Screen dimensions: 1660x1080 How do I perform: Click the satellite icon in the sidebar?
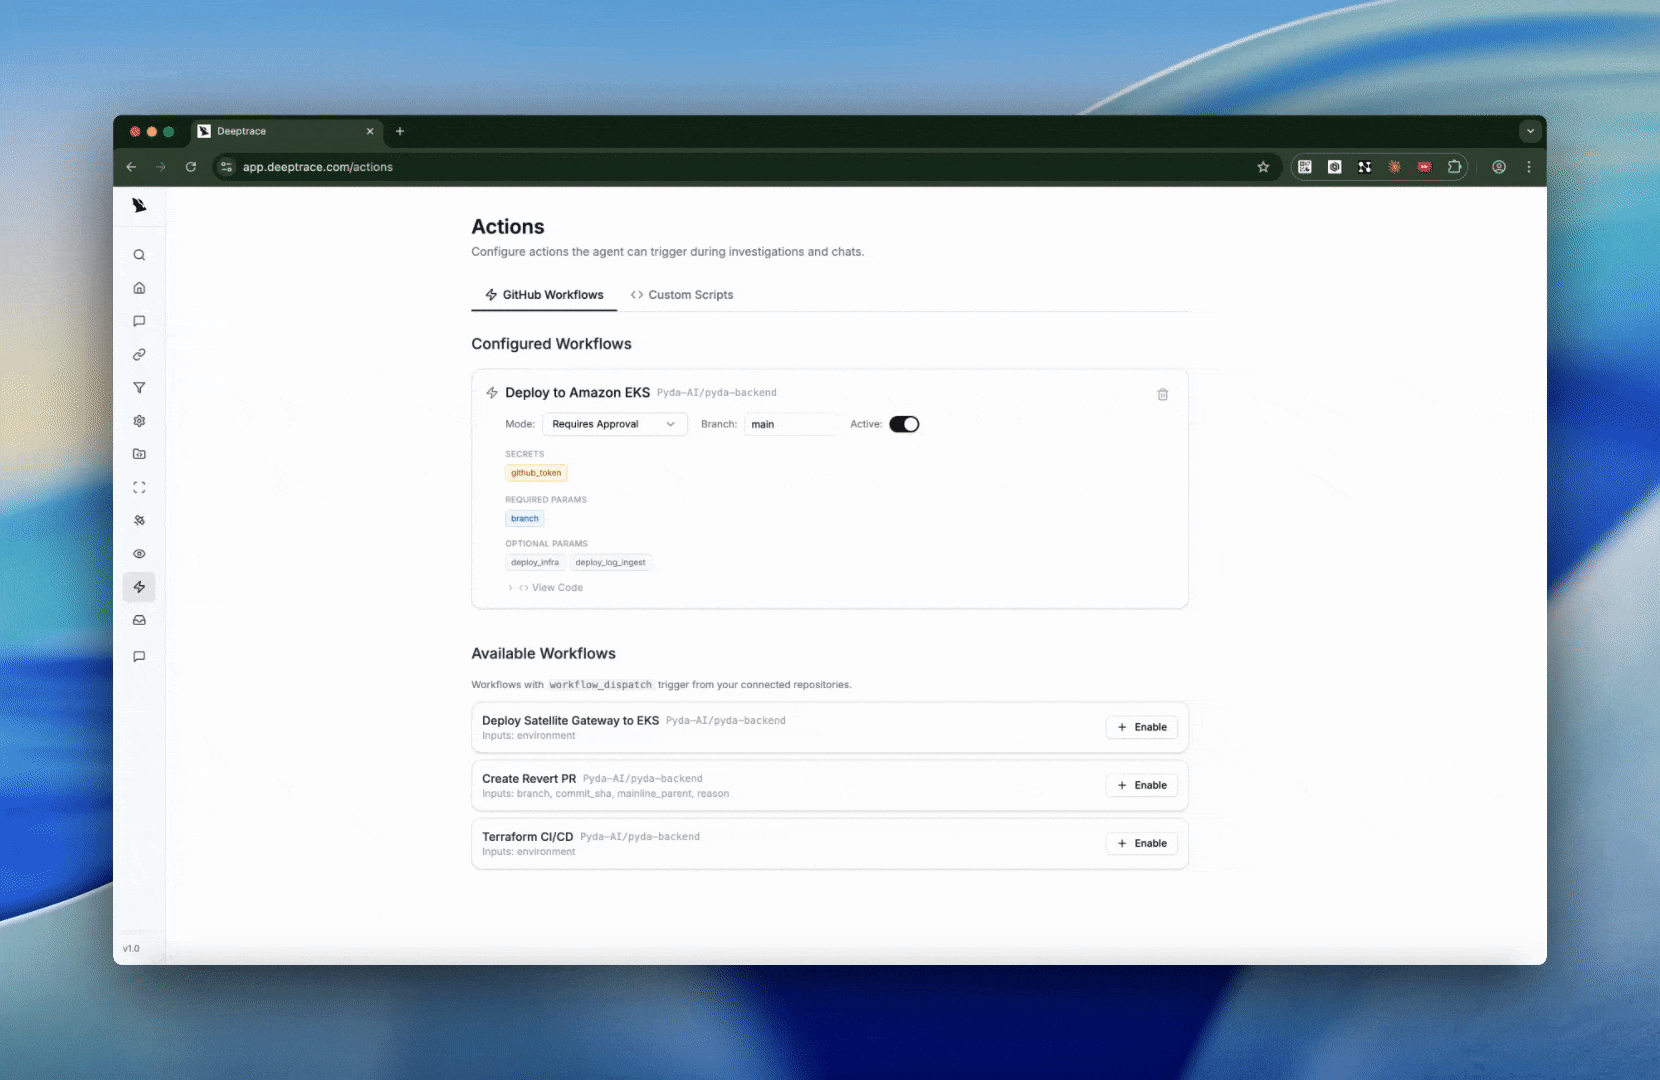[x=139, y=520]
